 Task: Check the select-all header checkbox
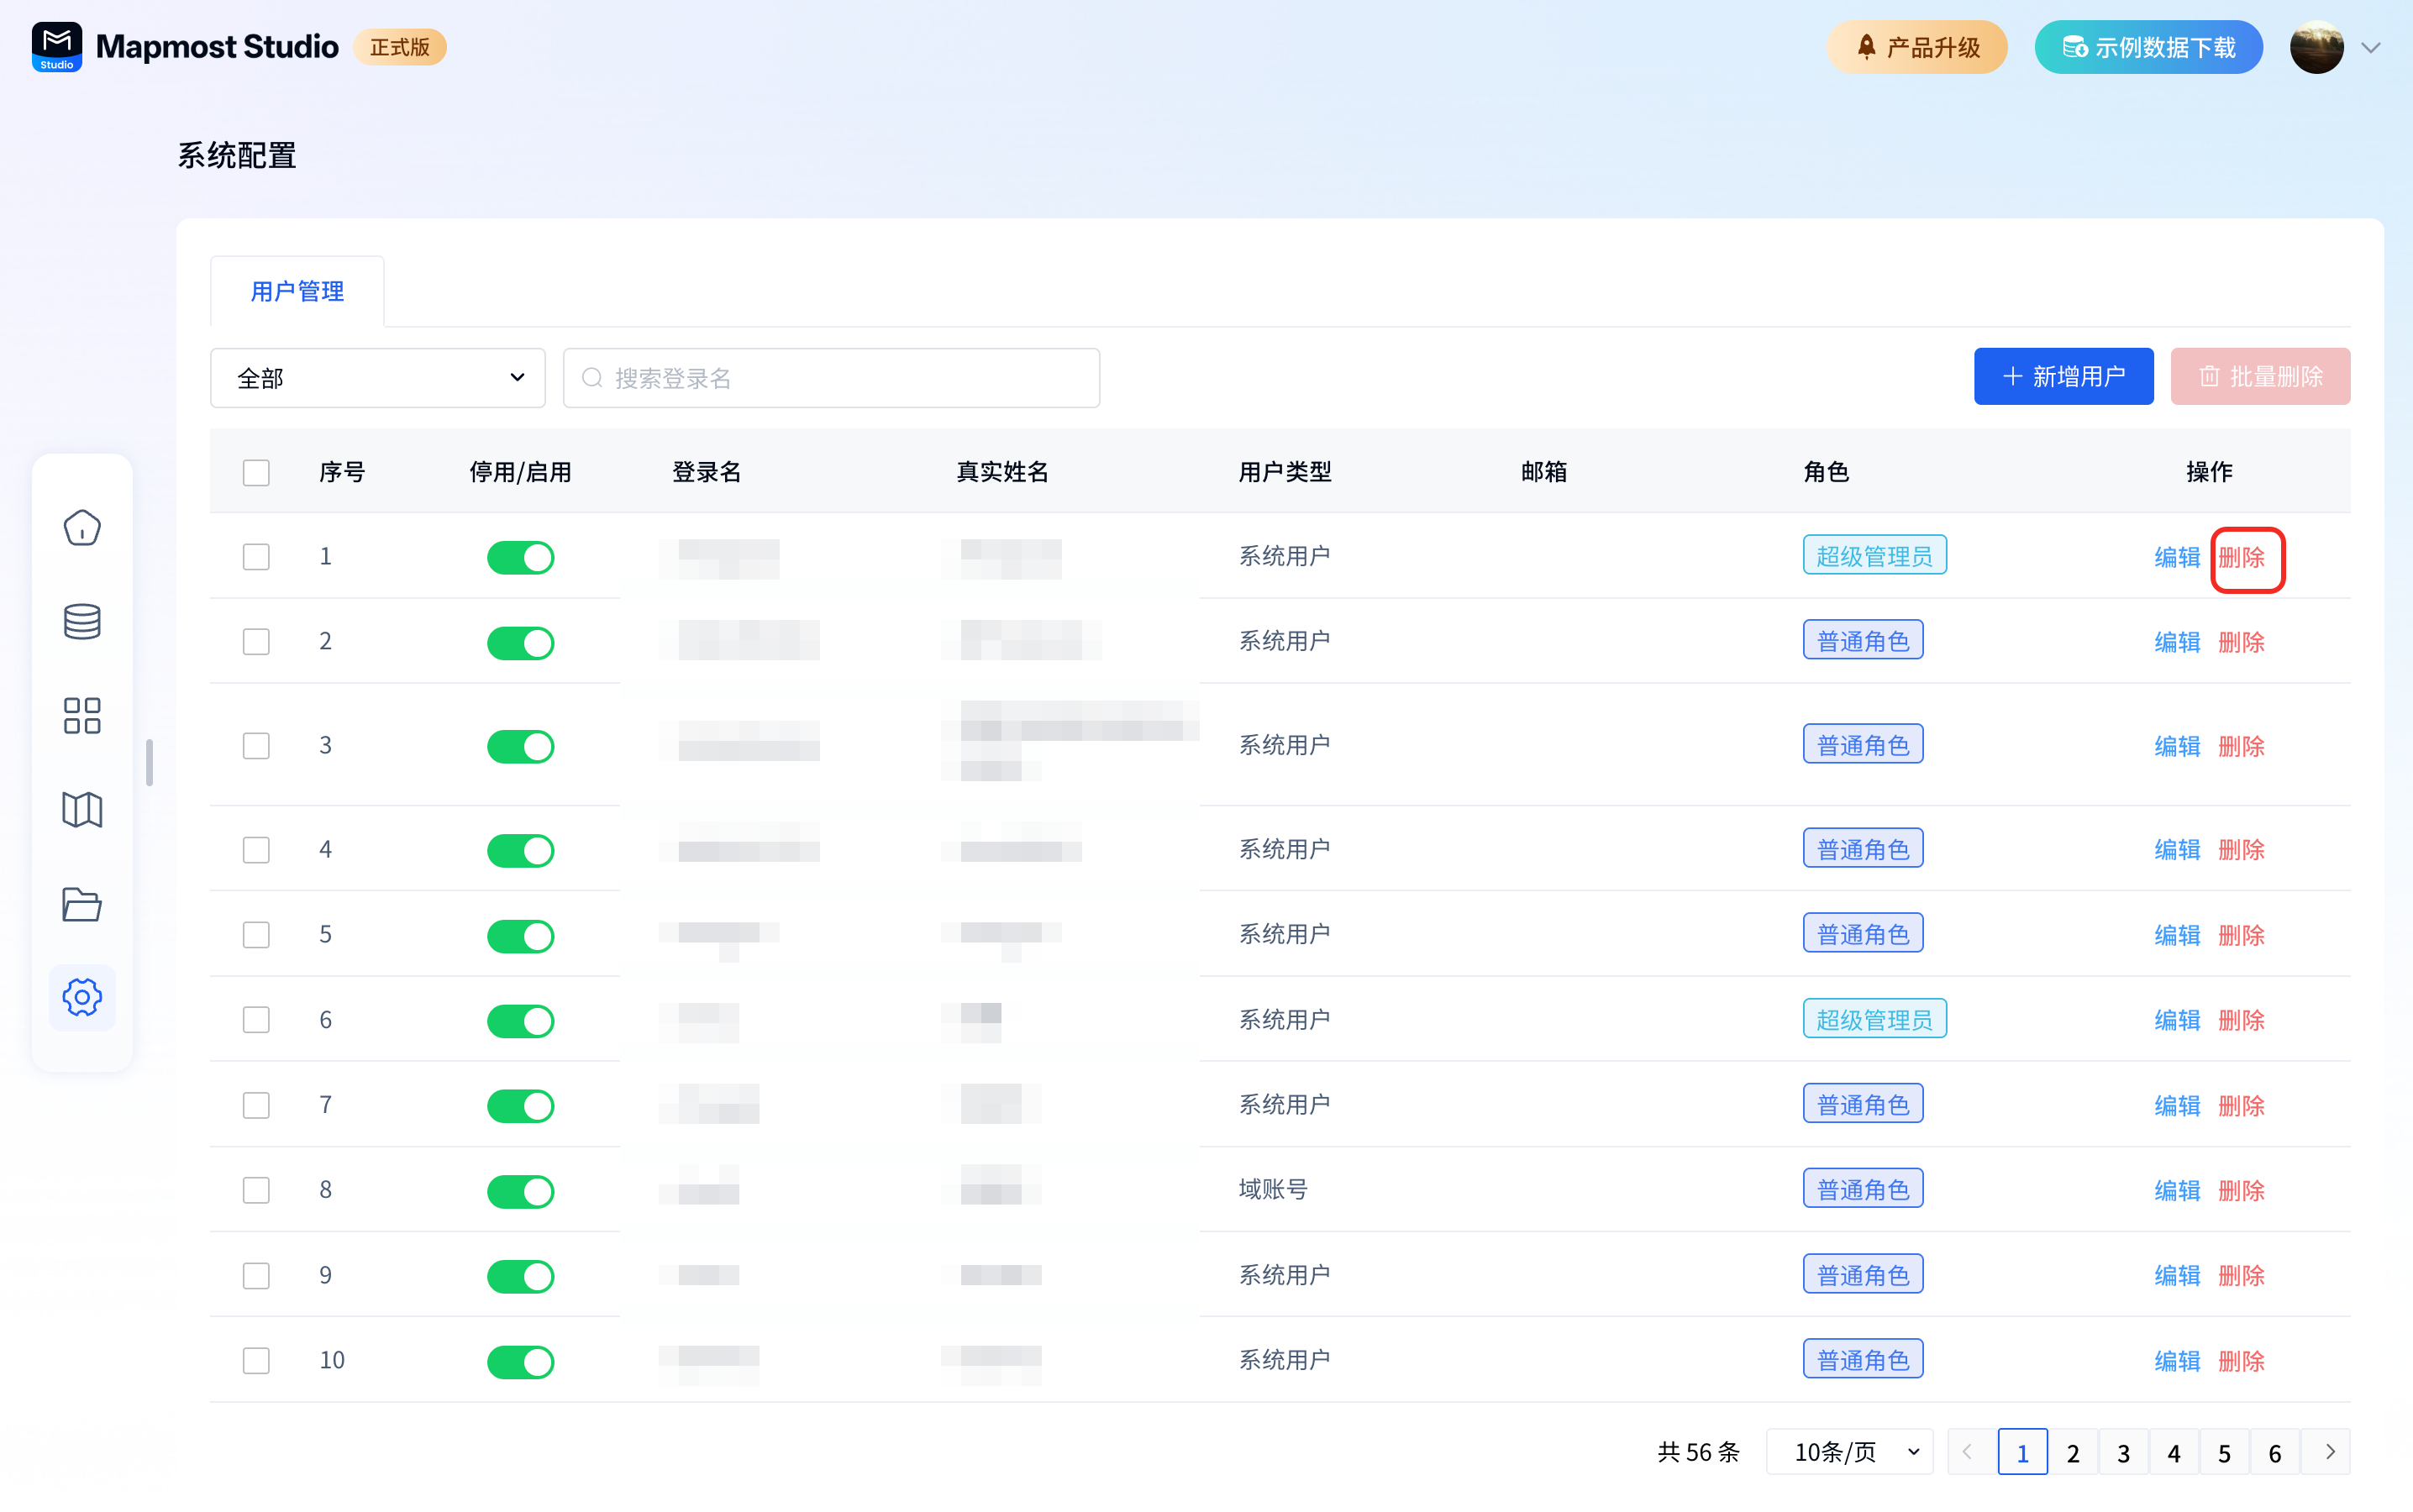(256, 472)
